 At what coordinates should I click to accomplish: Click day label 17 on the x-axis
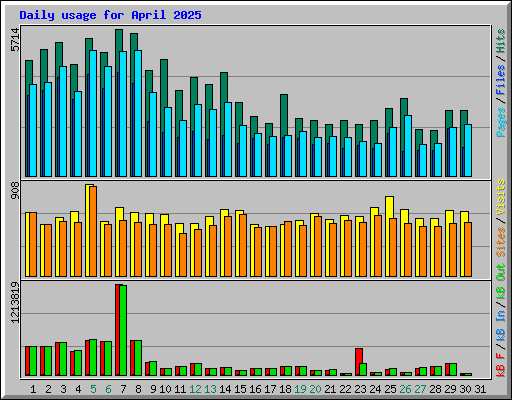pyautogui.click(x=270, y=389)
